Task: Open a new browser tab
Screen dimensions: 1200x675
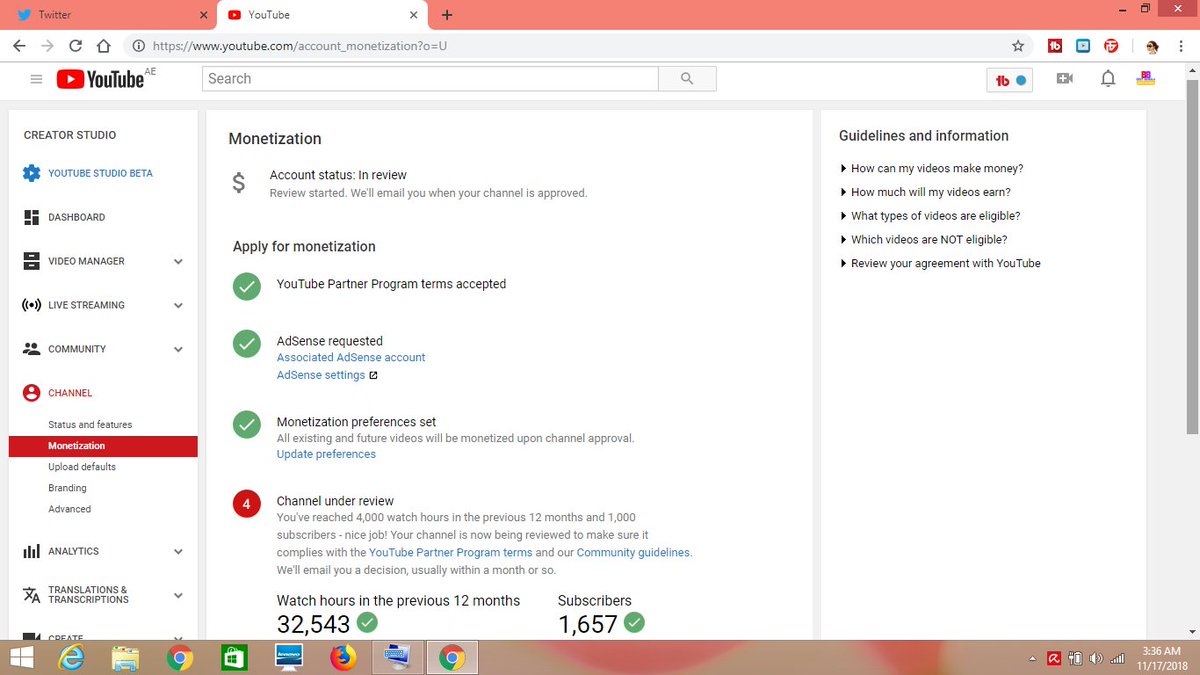Action: (x=447, y=15)
